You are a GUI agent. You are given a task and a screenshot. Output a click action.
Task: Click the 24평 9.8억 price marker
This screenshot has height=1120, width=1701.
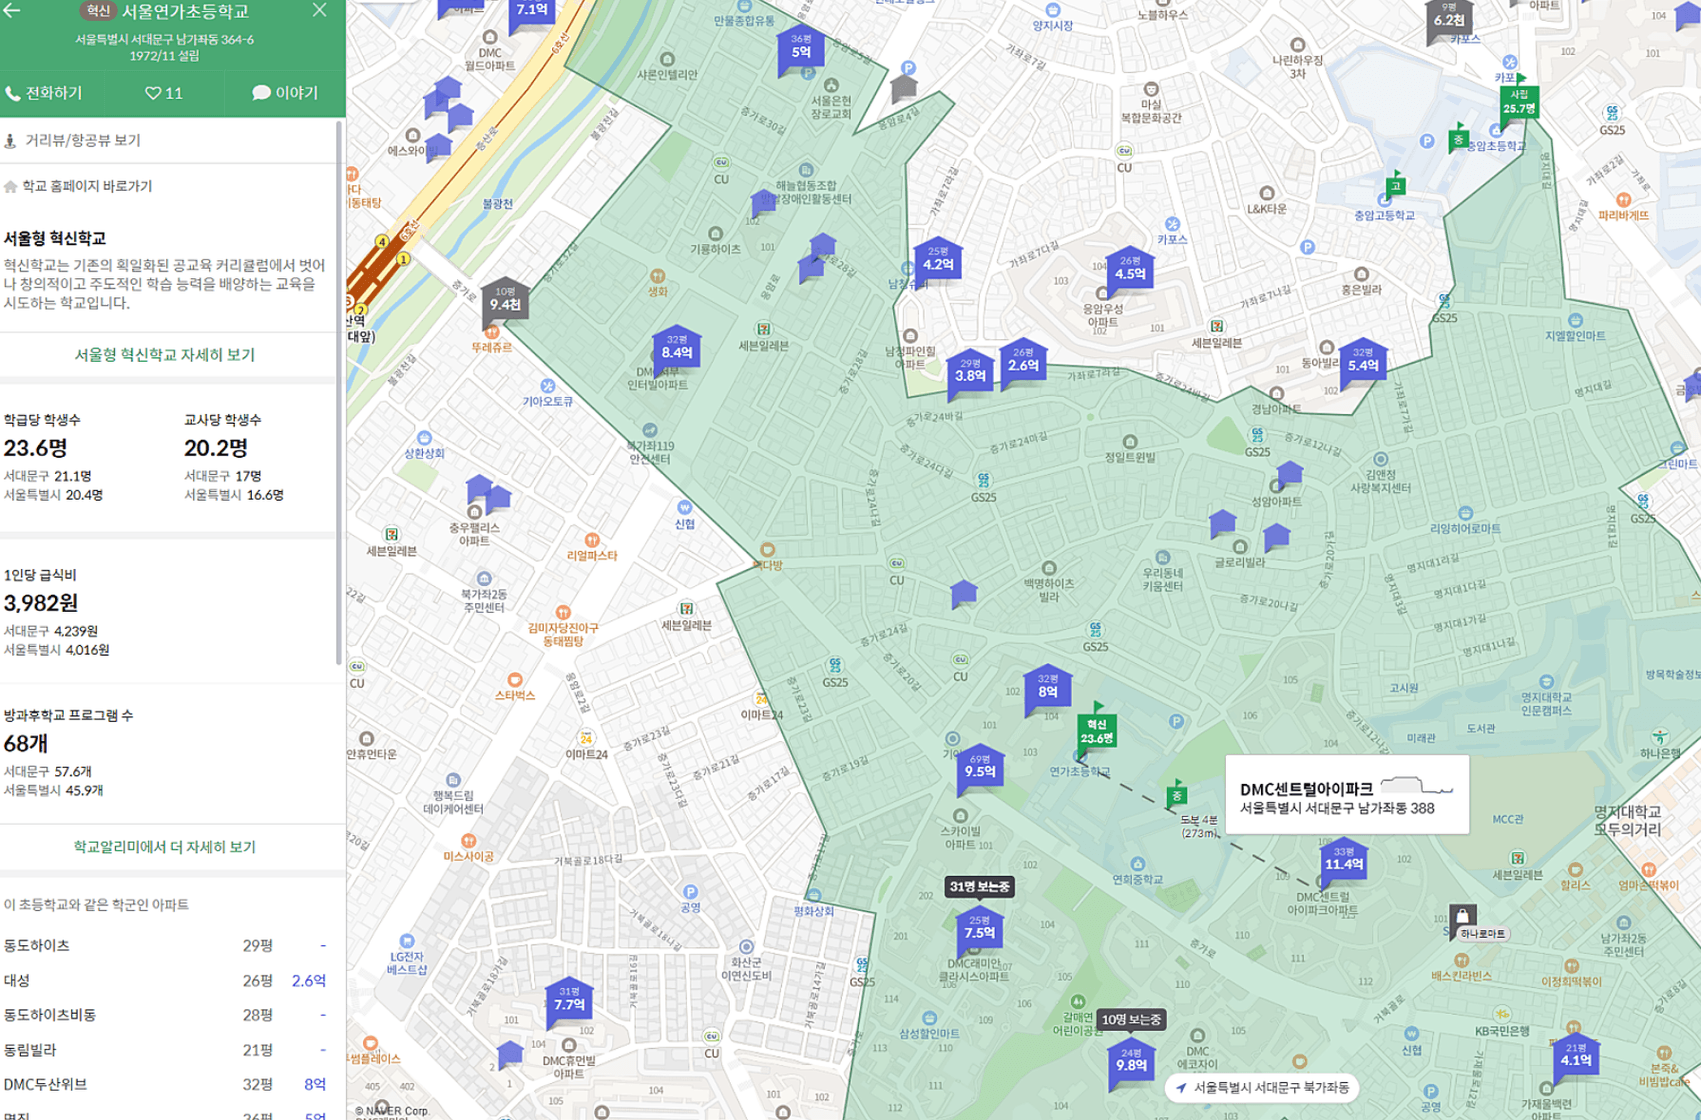(x=1131, y=1063)
